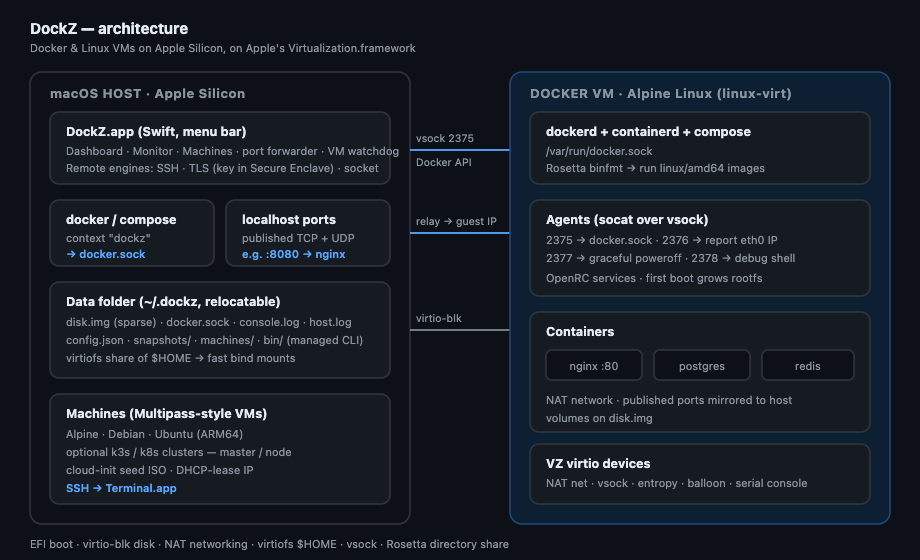Open the '→ docker.sock' blue link
This screenshot has height=560, width=920.
tap(106, 254)
